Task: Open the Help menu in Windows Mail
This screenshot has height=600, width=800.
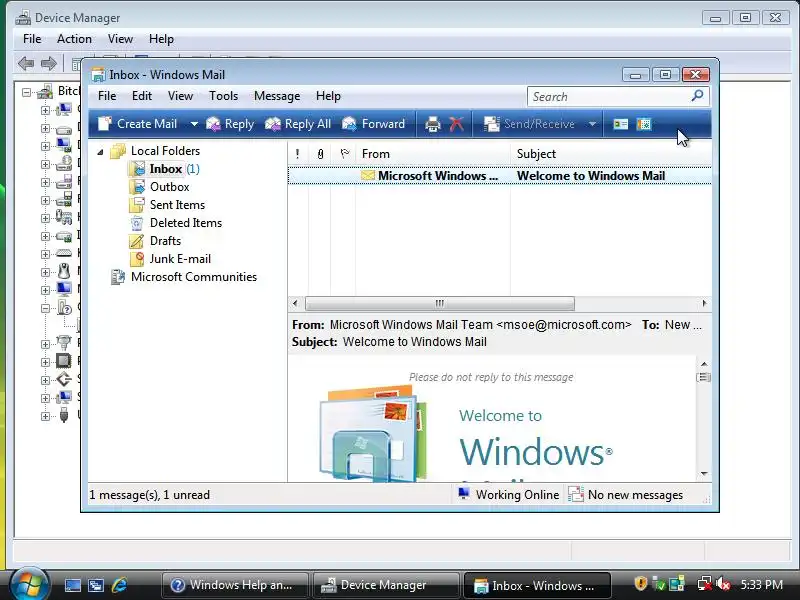Action: (328, 96)
